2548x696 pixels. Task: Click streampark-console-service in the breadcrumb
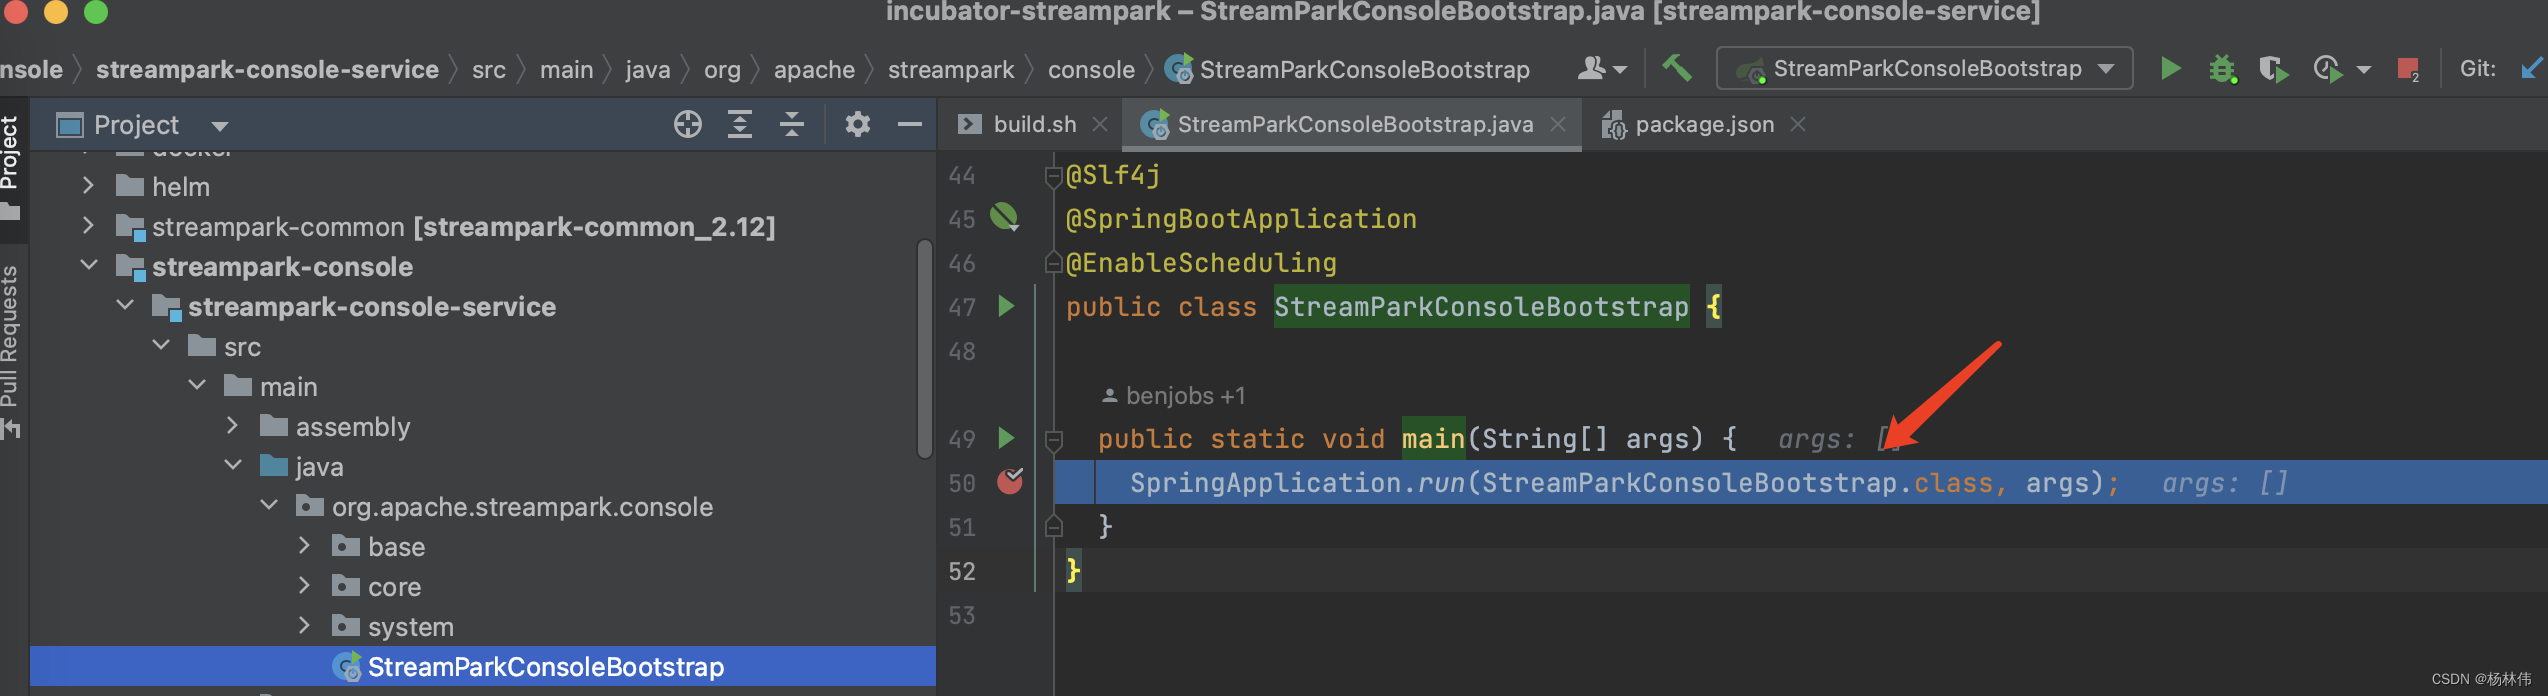[267, 69]
